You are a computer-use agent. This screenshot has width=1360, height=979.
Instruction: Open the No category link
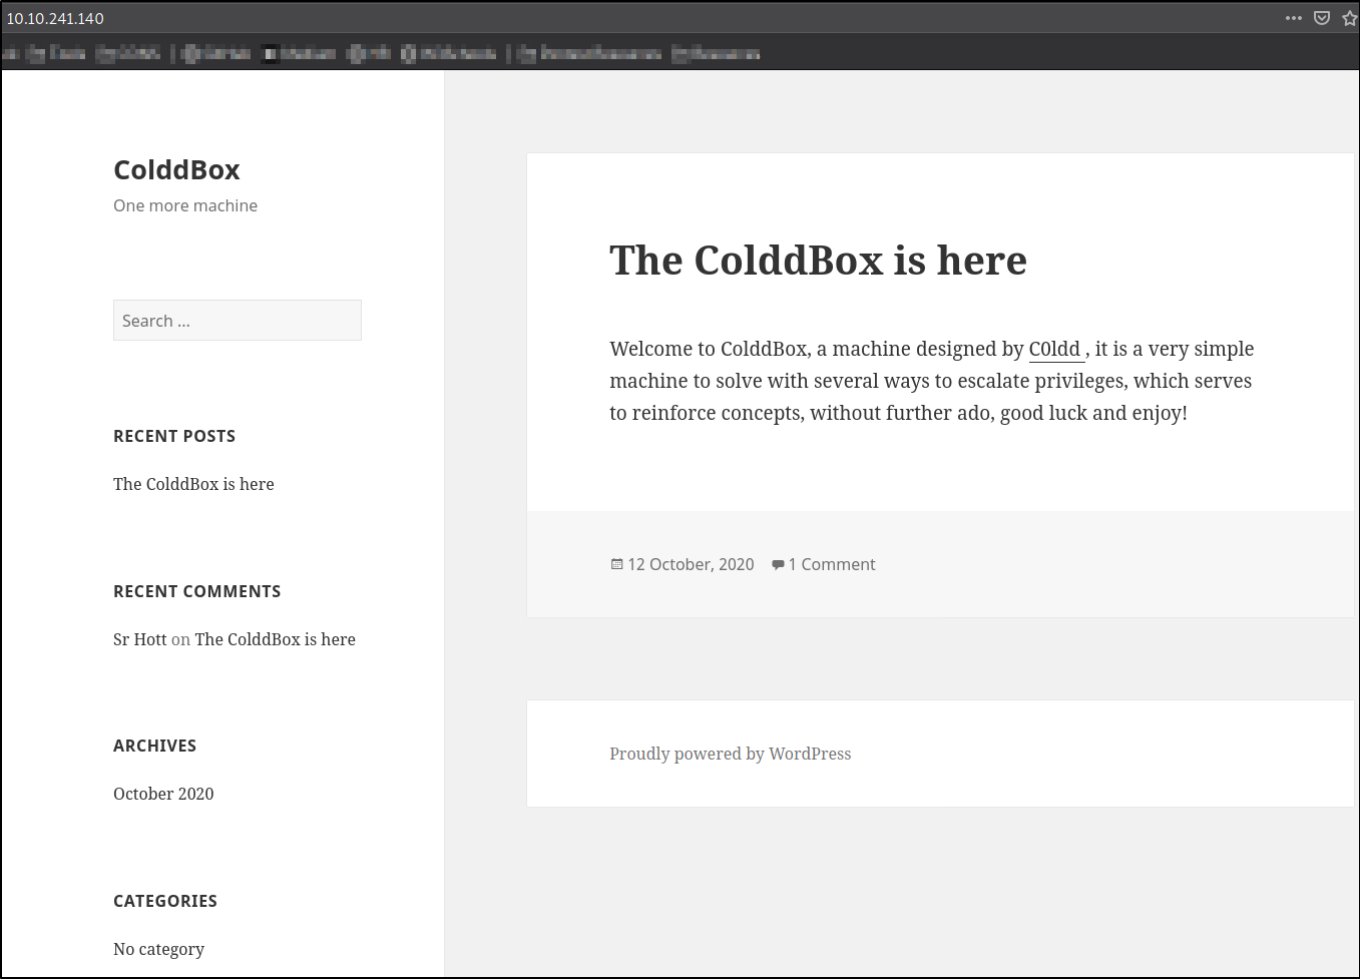pos(158,949)
